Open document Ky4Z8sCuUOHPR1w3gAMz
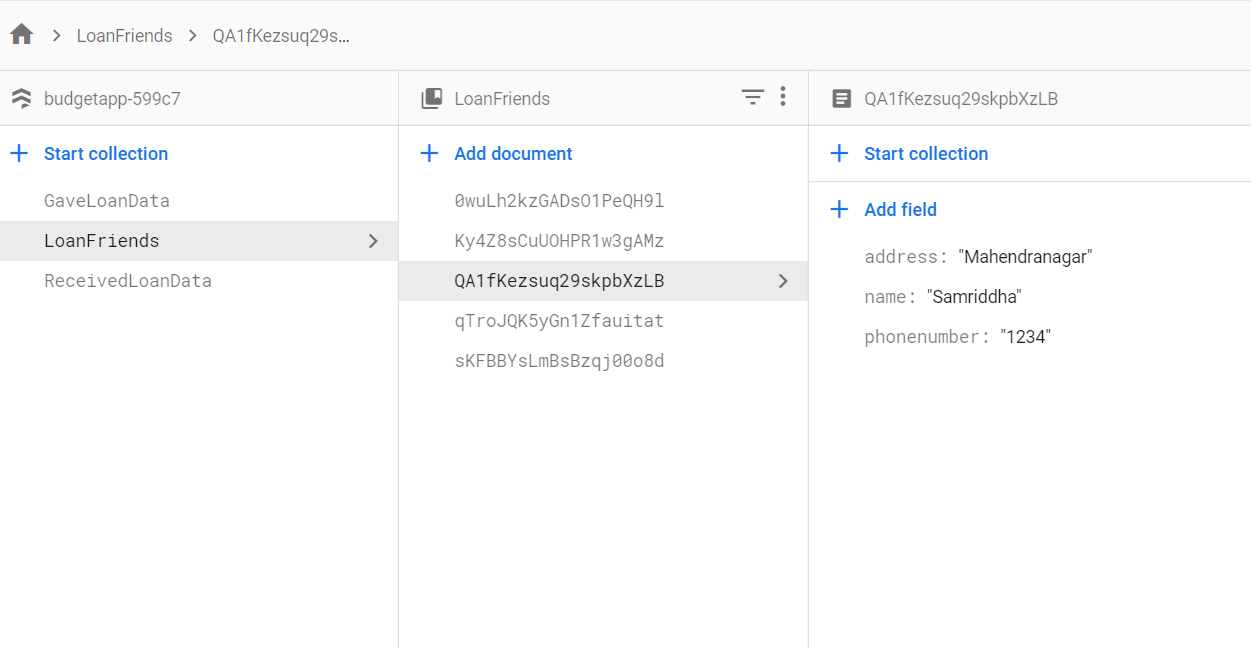Screen dimensions: 1251x648 [559, 241]
